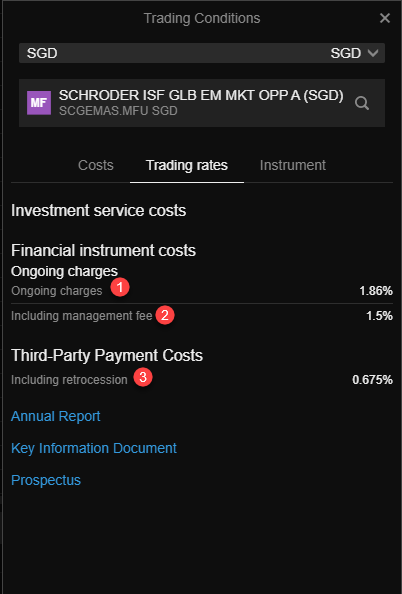Click the SCGEMAS.MFU SGD ticker text
Image resolution: width=402 pixels, height=594 pixels.
click(x=118, y=111)
